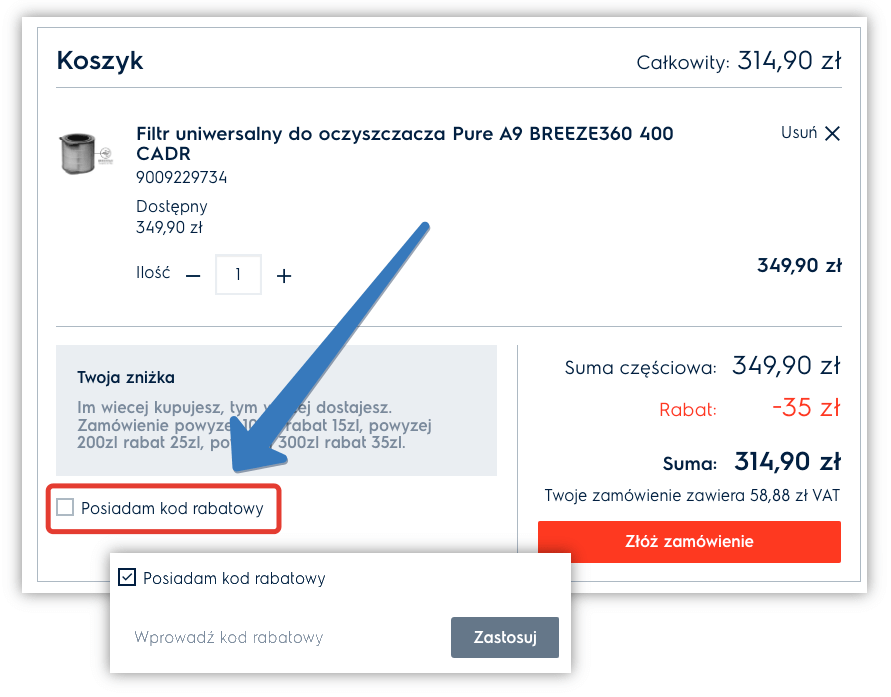The height and width of the screenshot is (697, 891).
Task: Click the plus icon to increase quantity
Action: point(284,273)
